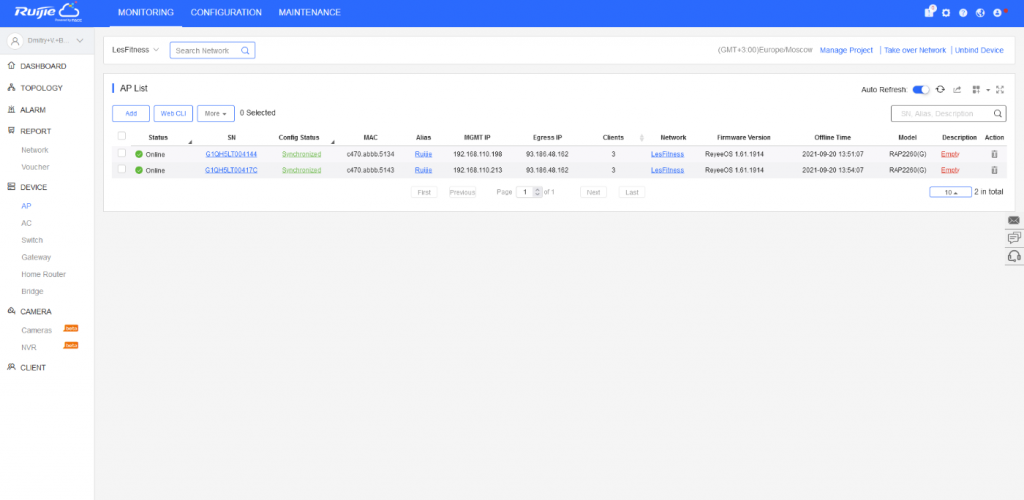This screenshot has height=500, width=1024.
Task: Click the globe language icon
Action: click(x=979, y=13)
